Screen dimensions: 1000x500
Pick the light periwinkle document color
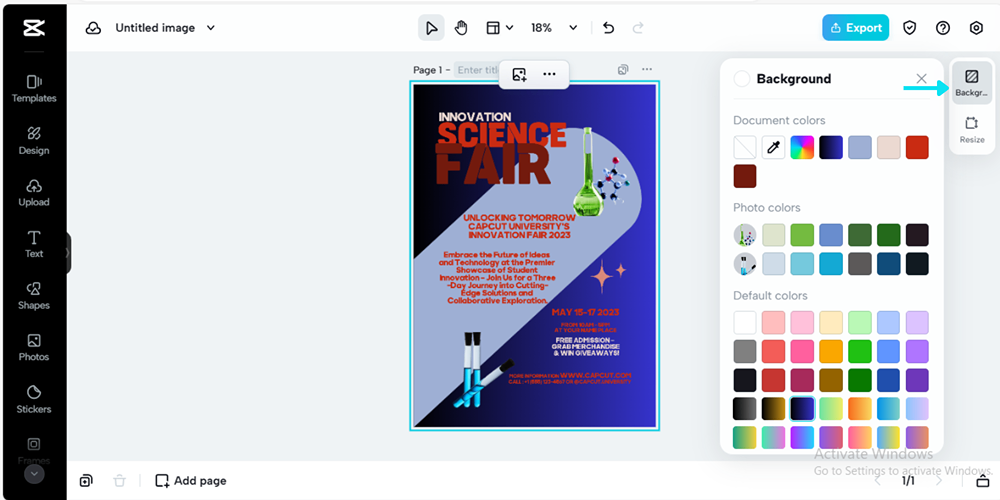(860, 147)
